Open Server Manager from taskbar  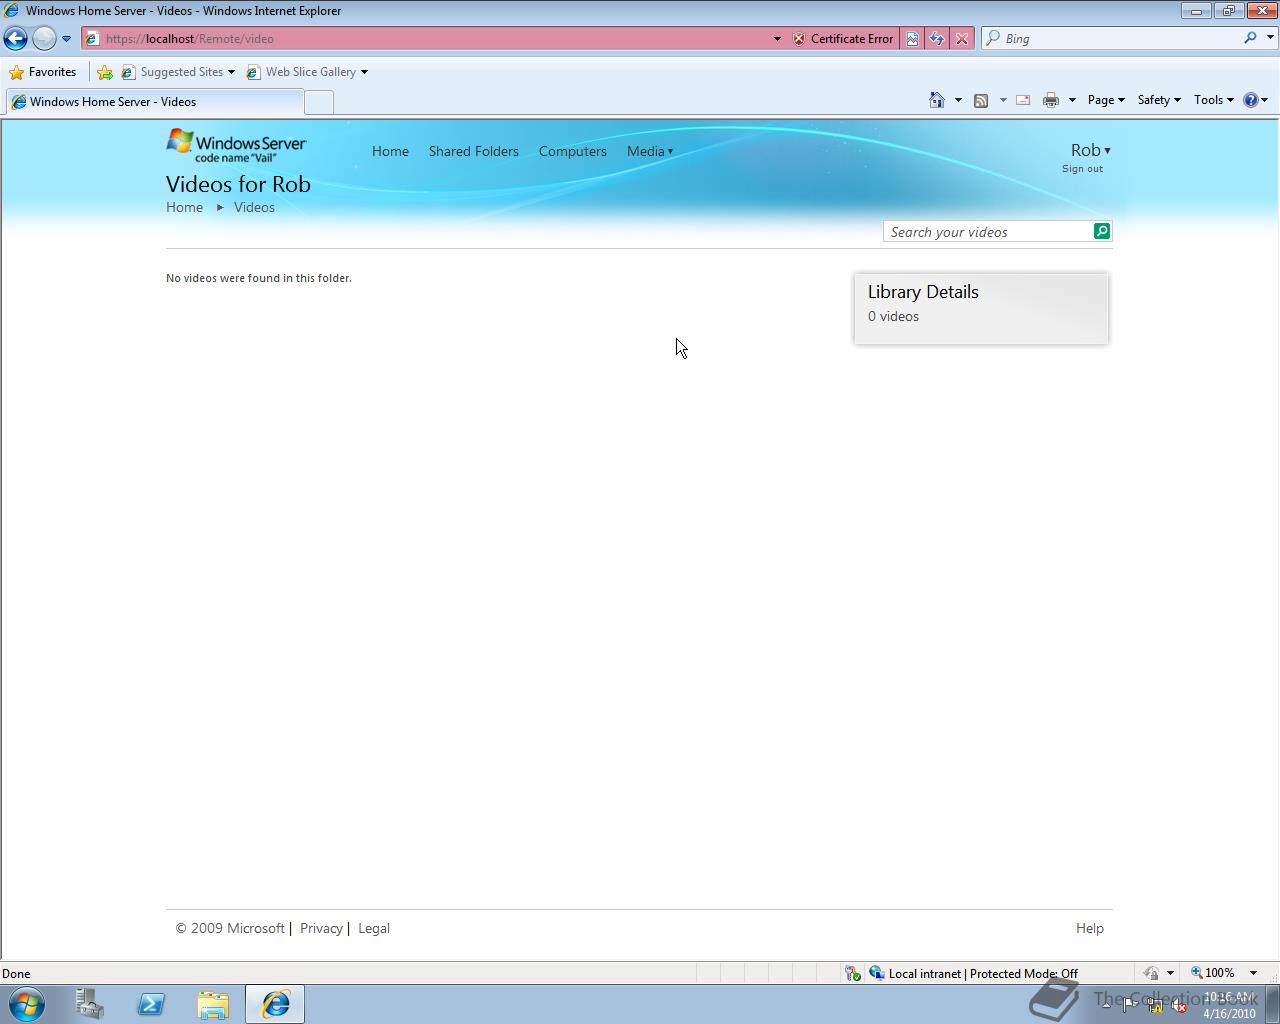pyautogui.click(x=89, y=1004)
